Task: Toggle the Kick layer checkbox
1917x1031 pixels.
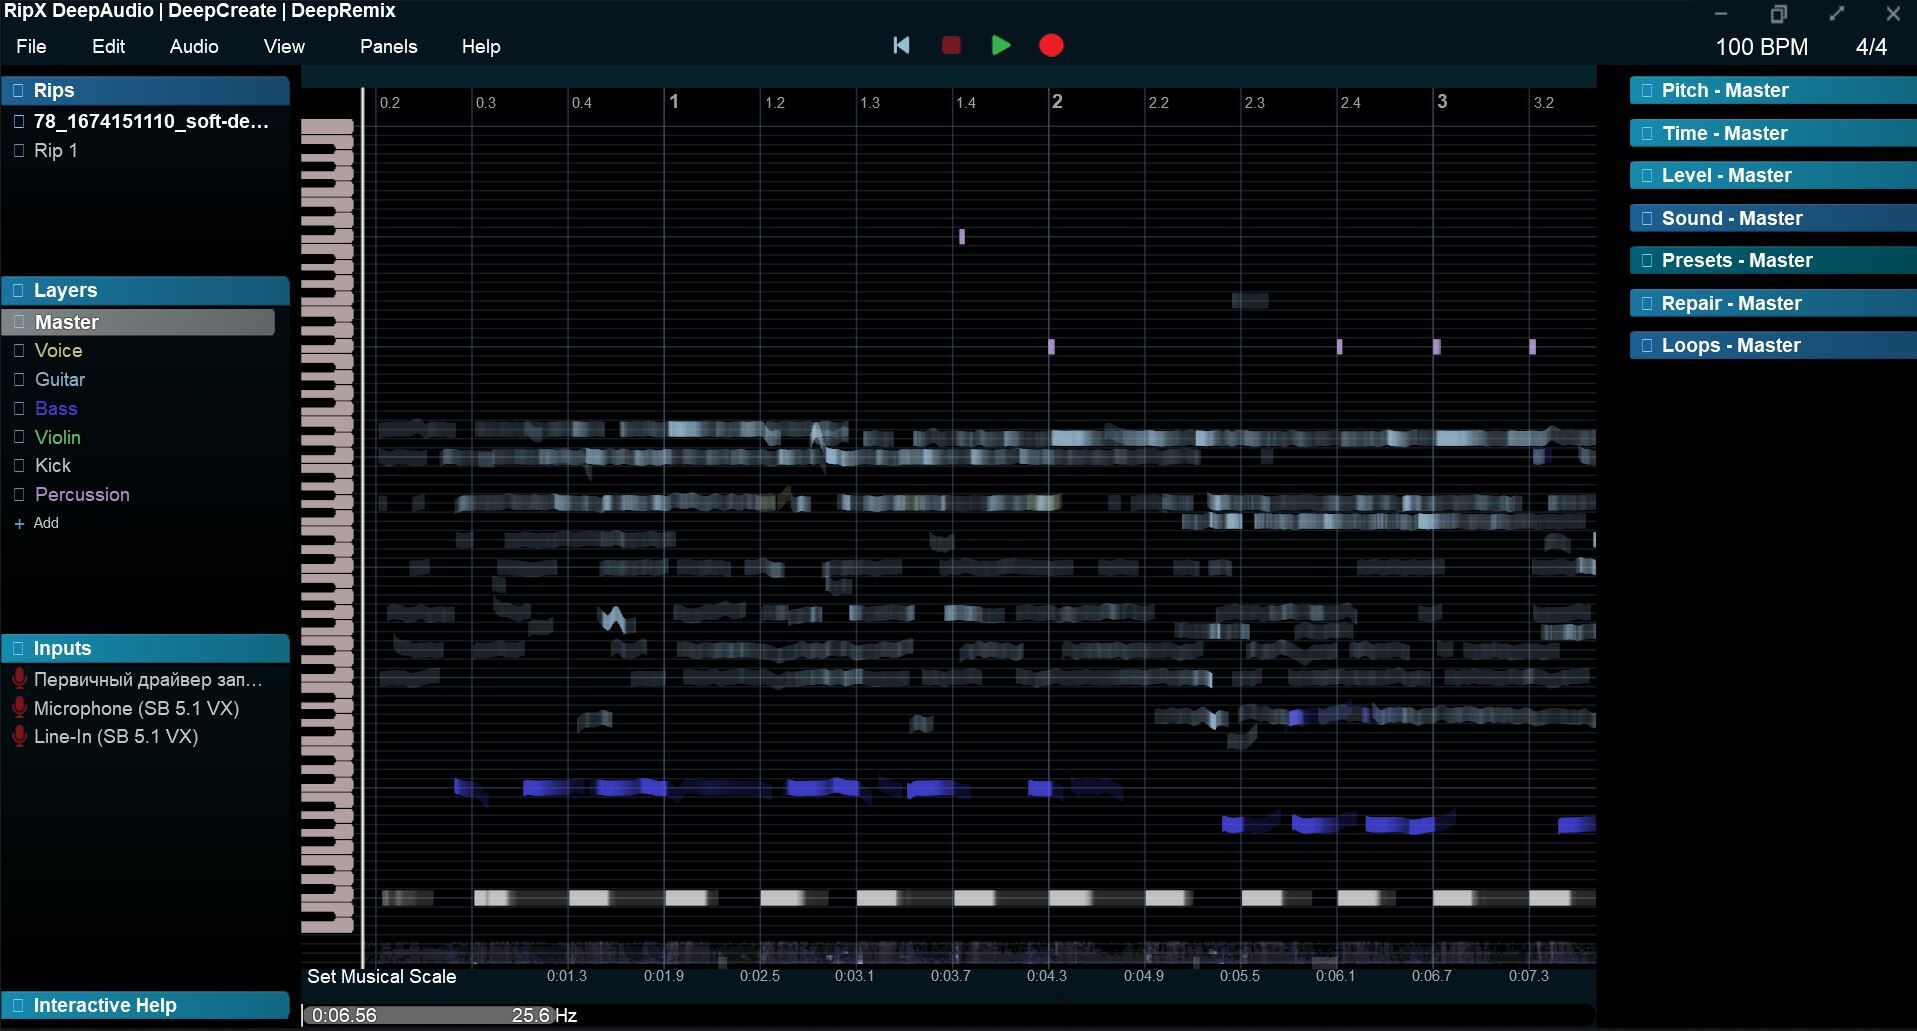Action: tap(19, 465)
